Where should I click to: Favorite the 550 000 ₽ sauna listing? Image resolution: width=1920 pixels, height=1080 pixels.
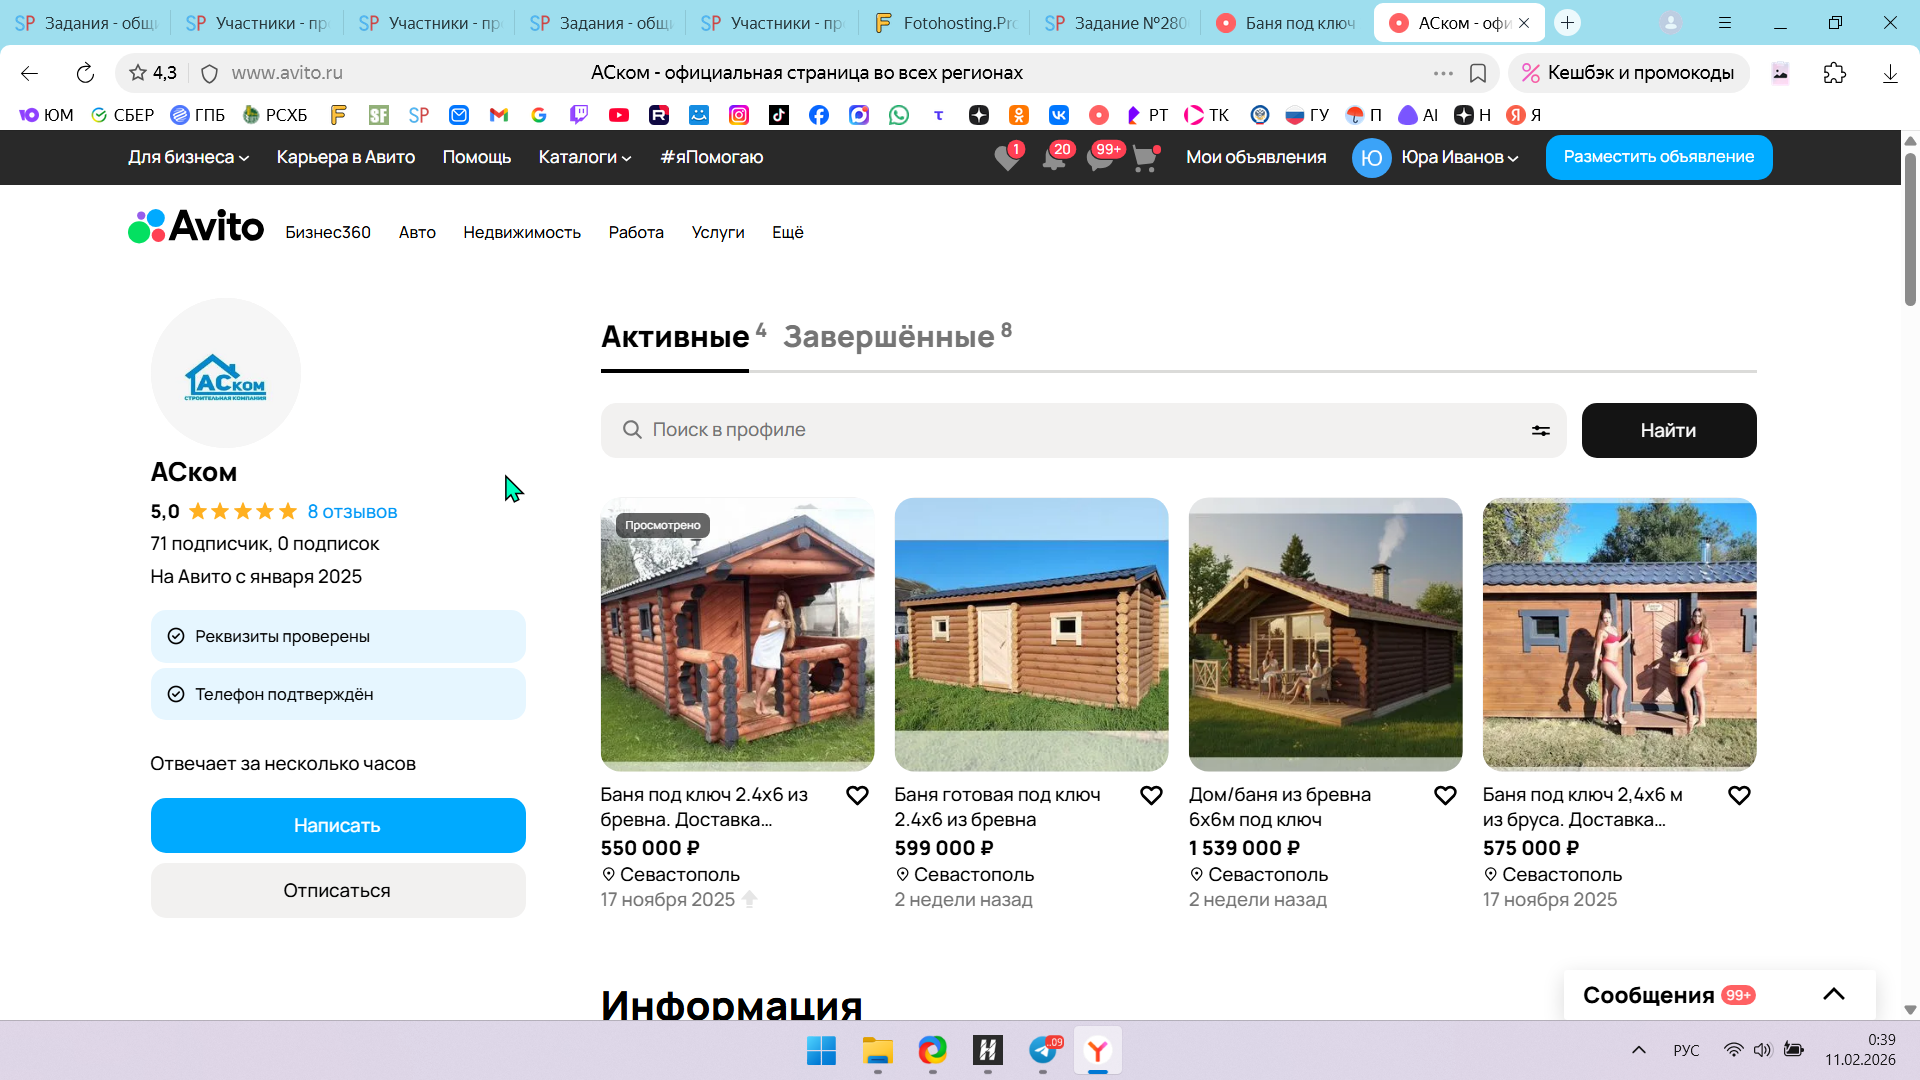(857, 795)
